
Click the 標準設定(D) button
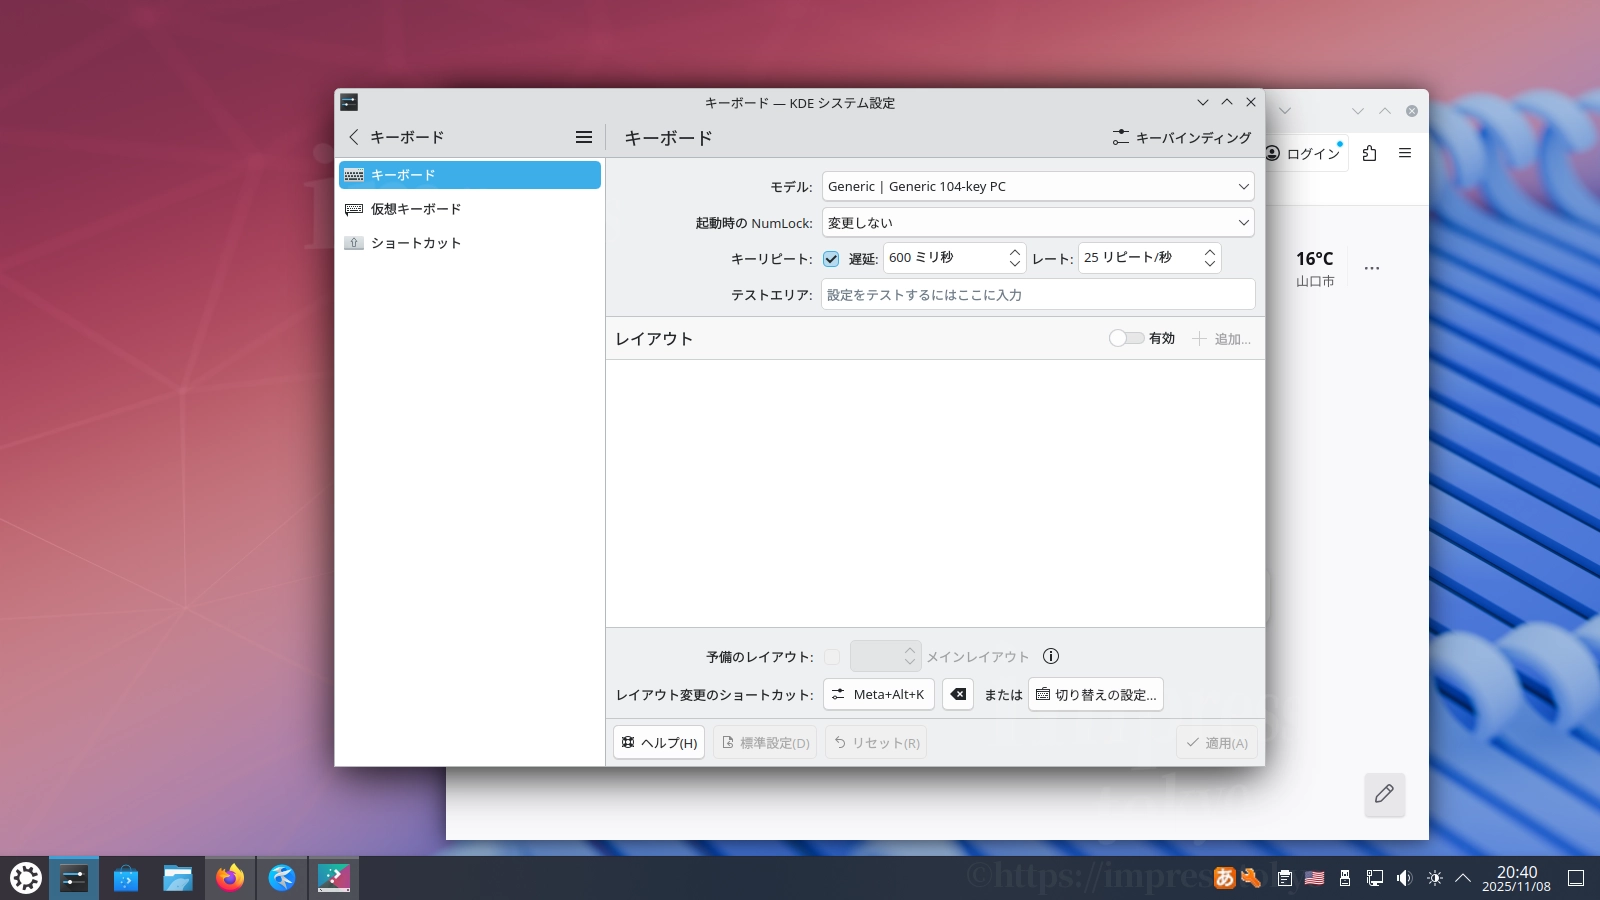click(x=765, y=742)
